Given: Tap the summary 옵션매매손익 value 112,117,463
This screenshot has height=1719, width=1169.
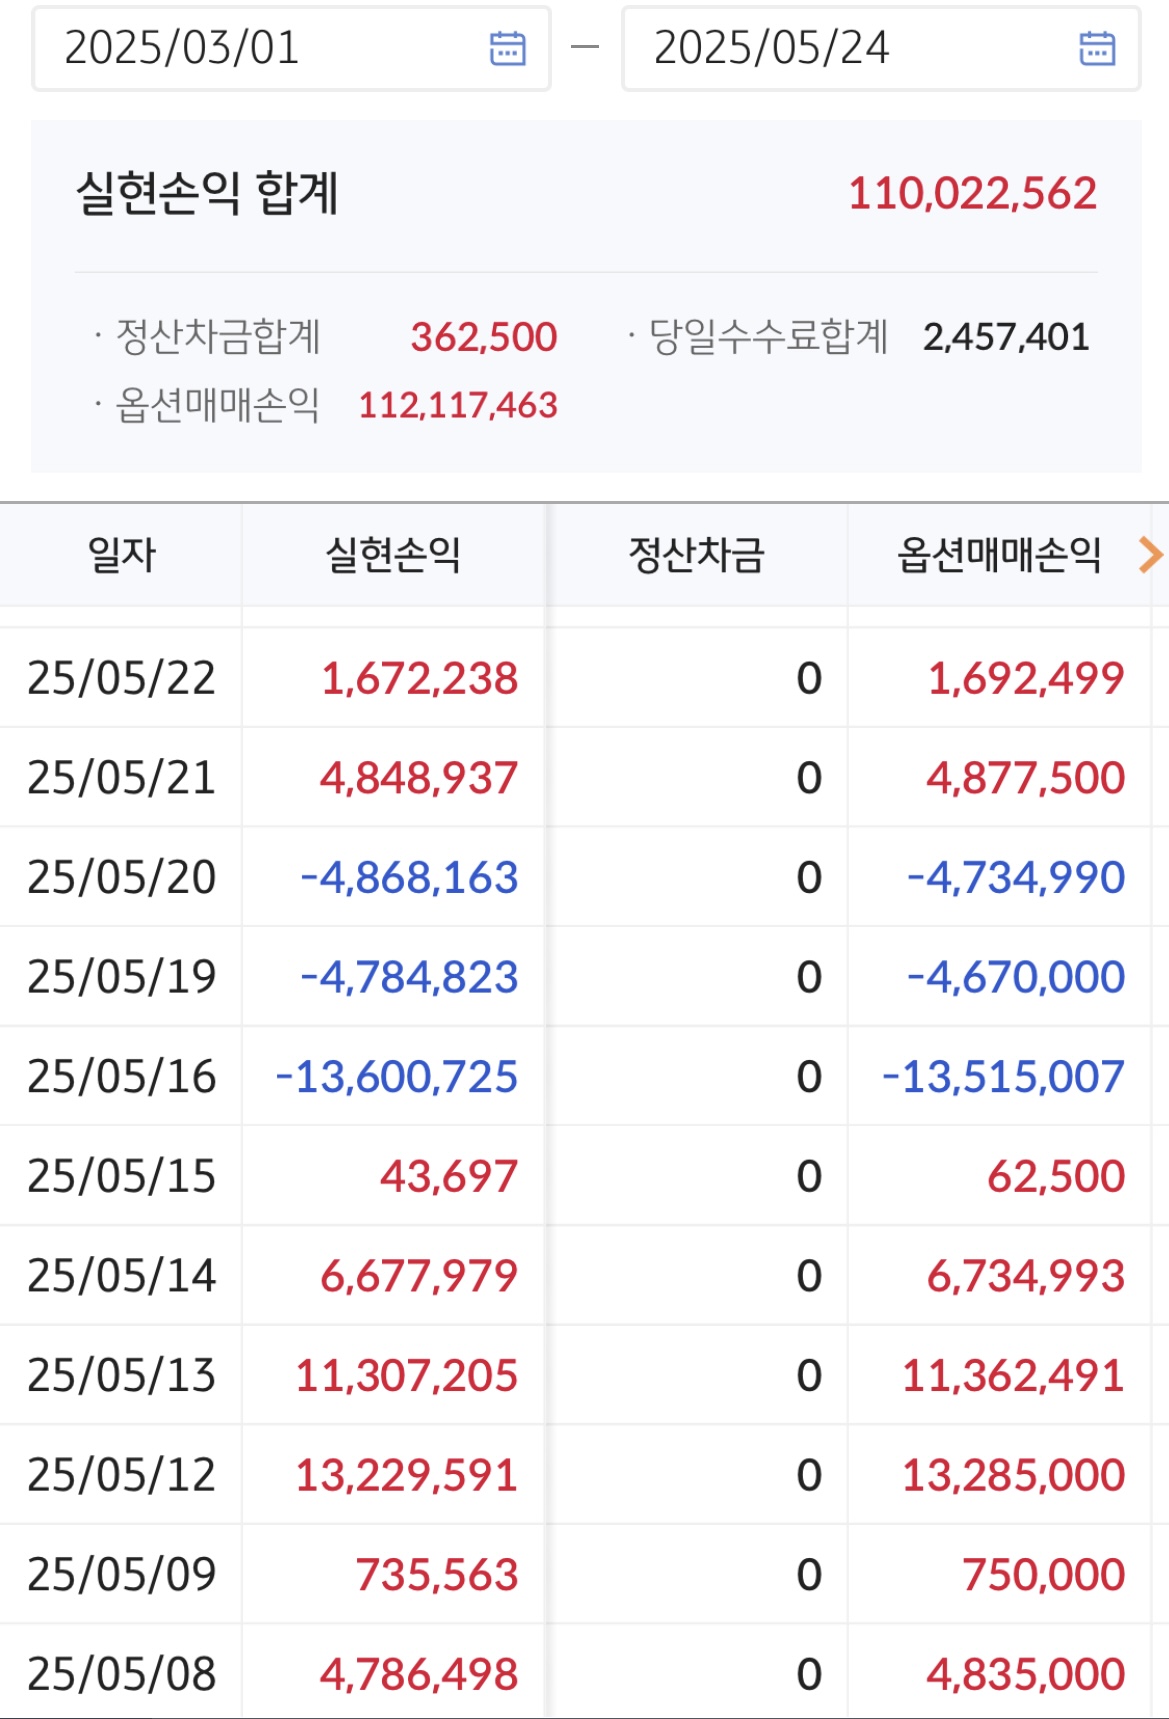Looking at the screenshot, I should tap(458, 405).
